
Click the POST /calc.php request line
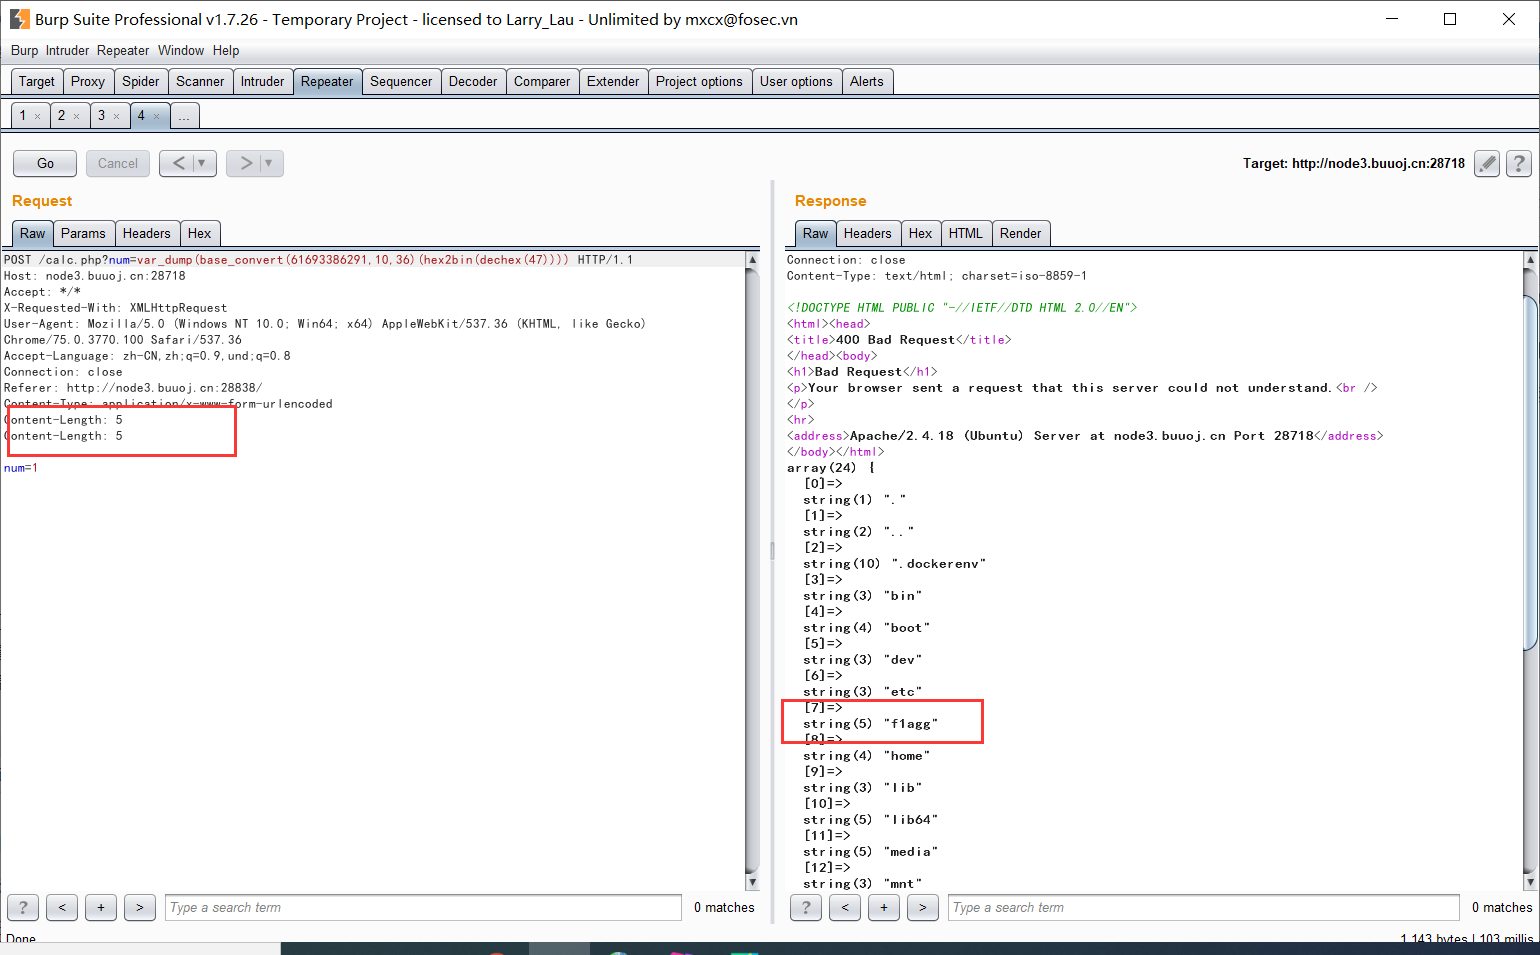point(318,260)
